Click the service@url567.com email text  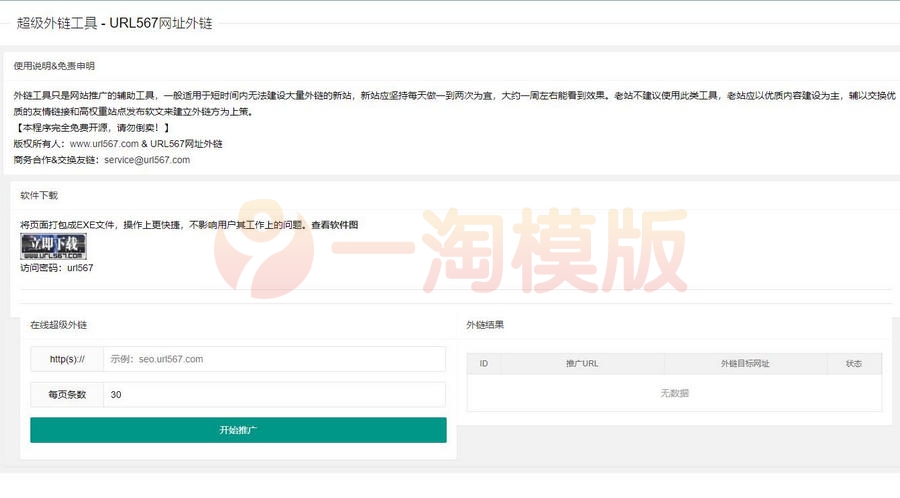147,160
